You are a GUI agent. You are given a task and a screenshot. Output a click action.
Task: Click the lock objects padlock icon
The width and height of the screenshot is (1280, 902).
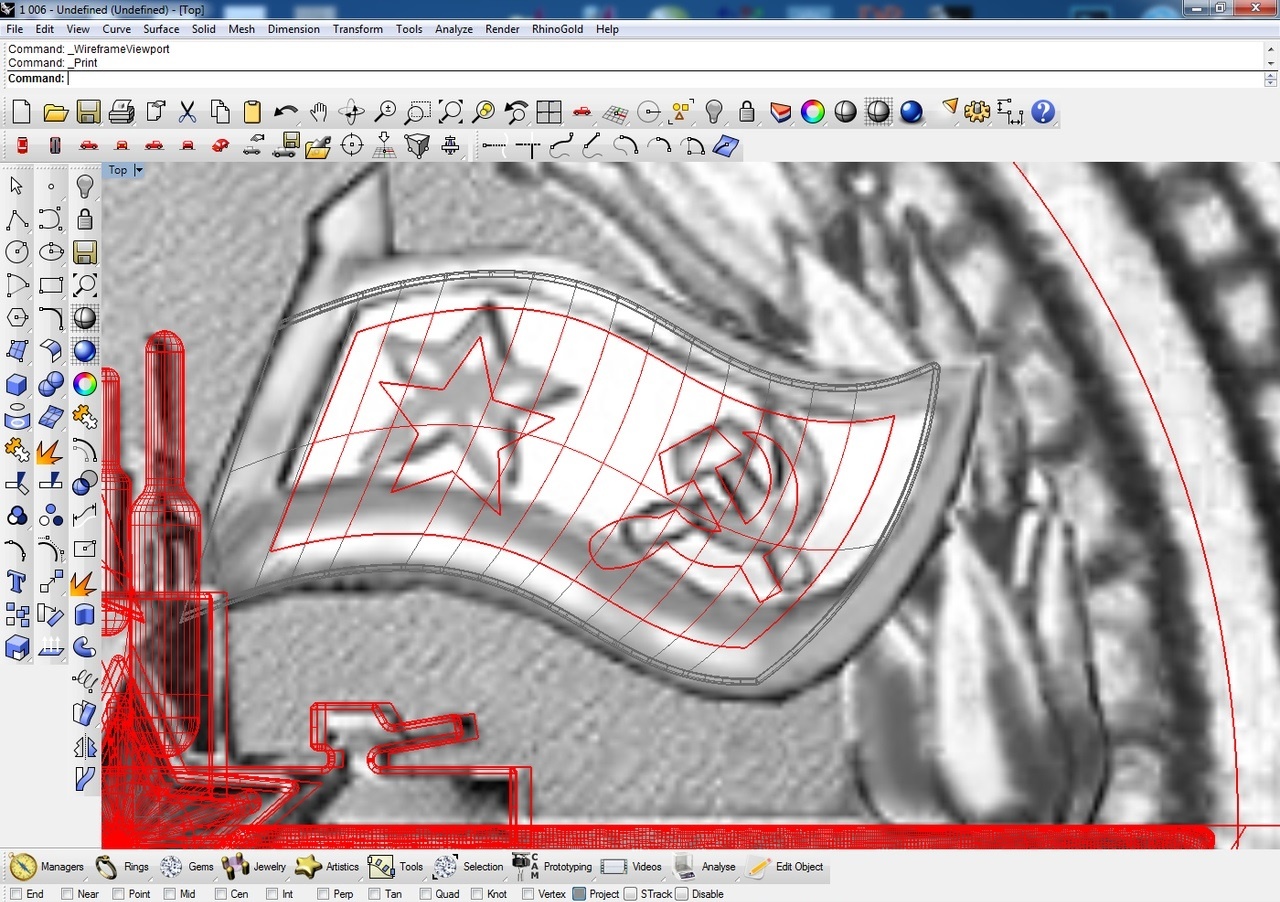coord(746,112)
